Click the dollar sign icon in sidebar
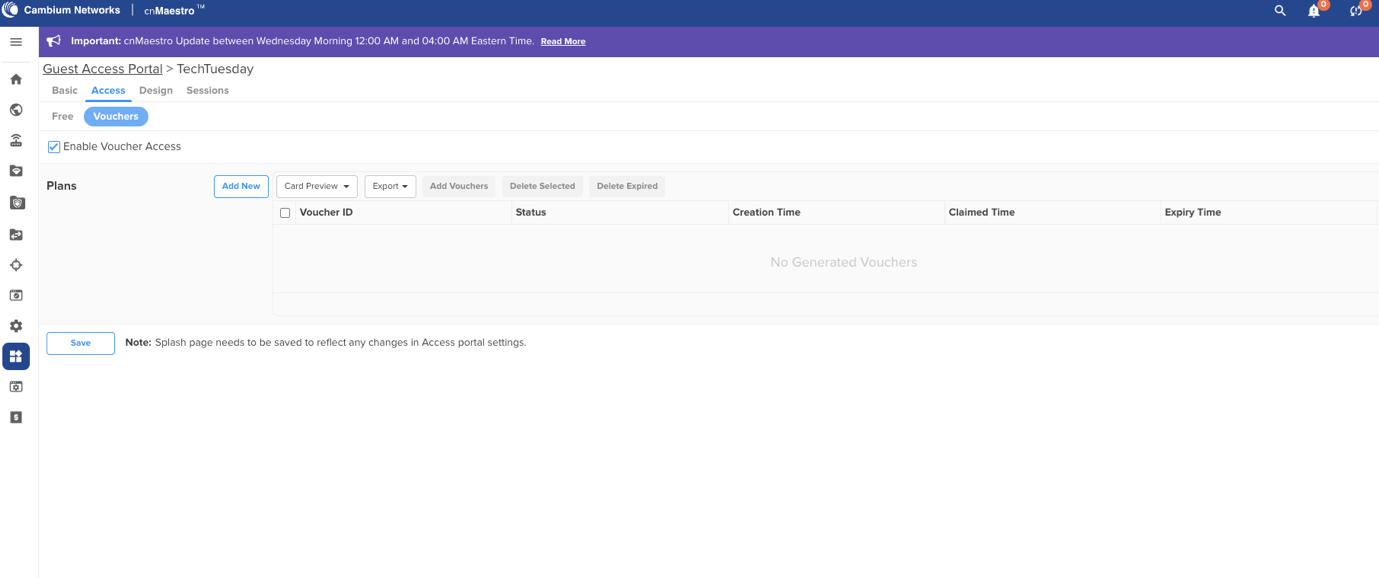1379x578 pixels. [16, 417]
